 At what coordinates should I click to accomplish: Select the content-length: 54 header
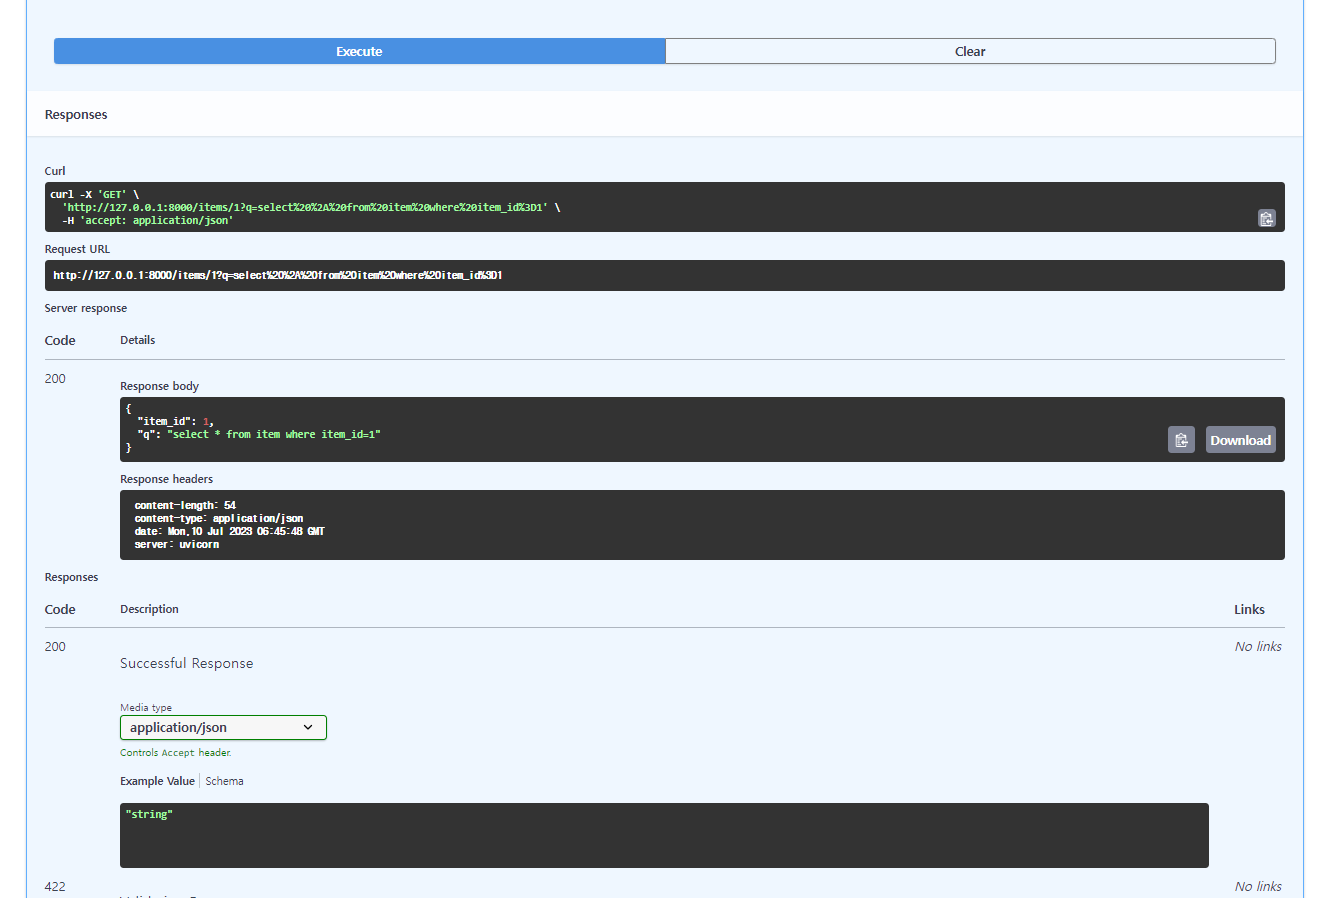[185, 505]
